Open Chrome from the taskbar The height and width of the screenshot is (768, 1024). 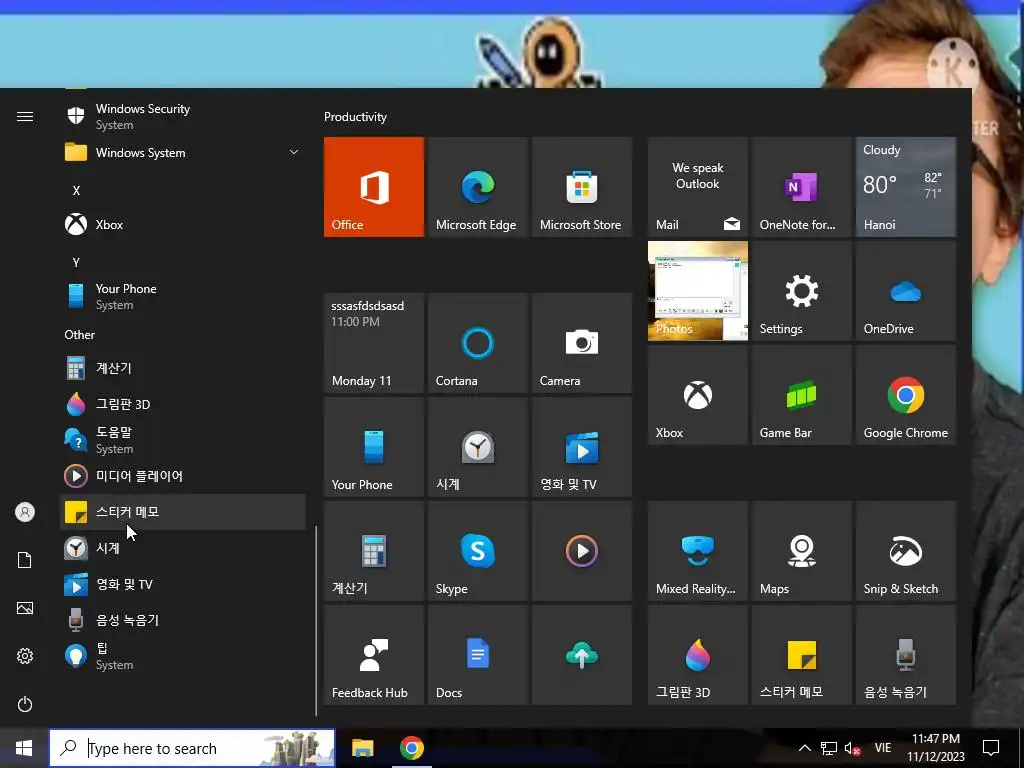(411, 748)
